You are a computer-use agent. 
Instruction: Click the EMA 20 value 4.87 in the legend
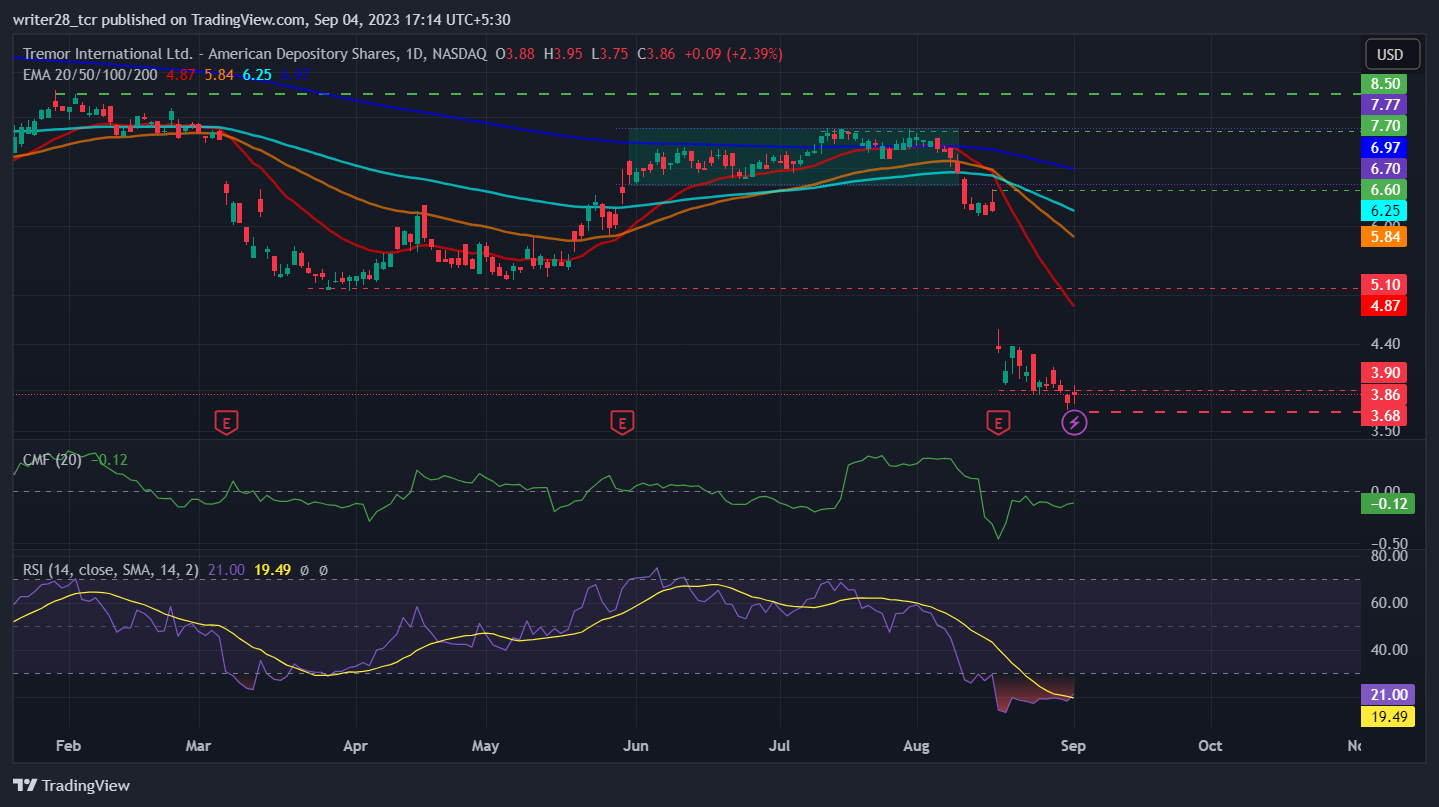click(x=181, y=73)
